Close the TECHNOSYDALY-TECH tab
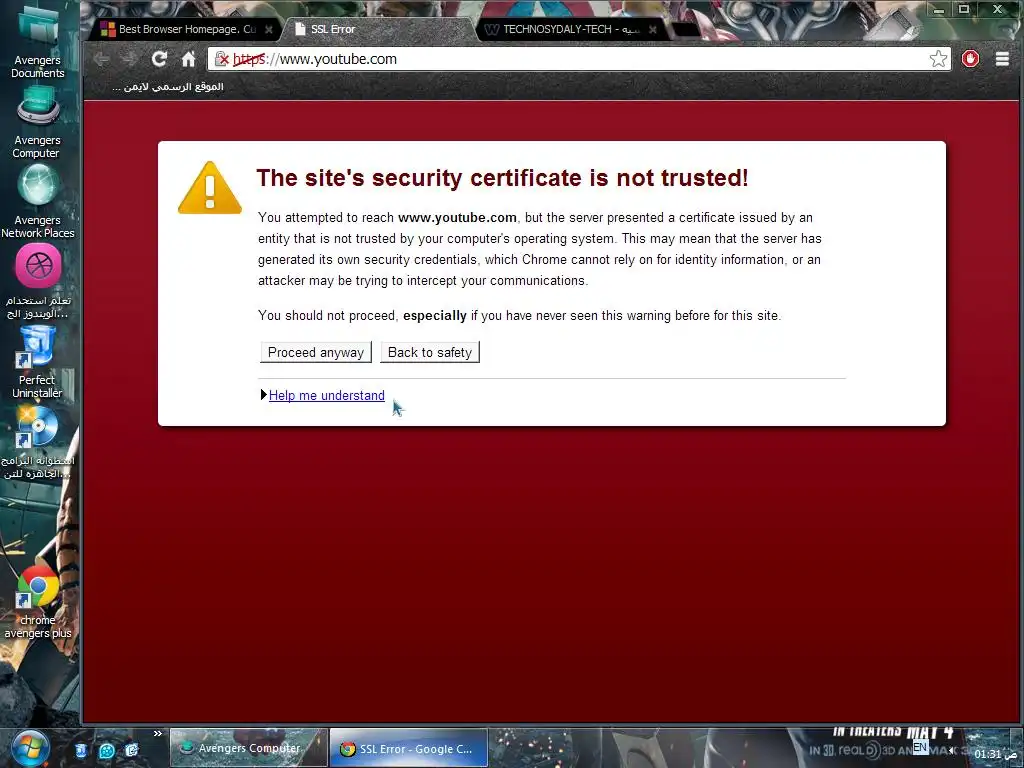 pos(652,29)
